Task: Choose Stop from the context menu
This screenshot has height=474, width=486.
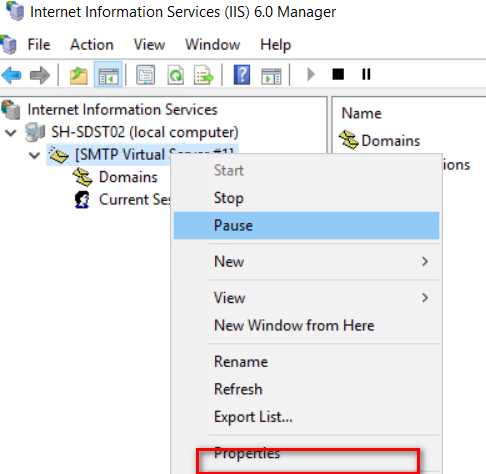Action: click(307, 198)
